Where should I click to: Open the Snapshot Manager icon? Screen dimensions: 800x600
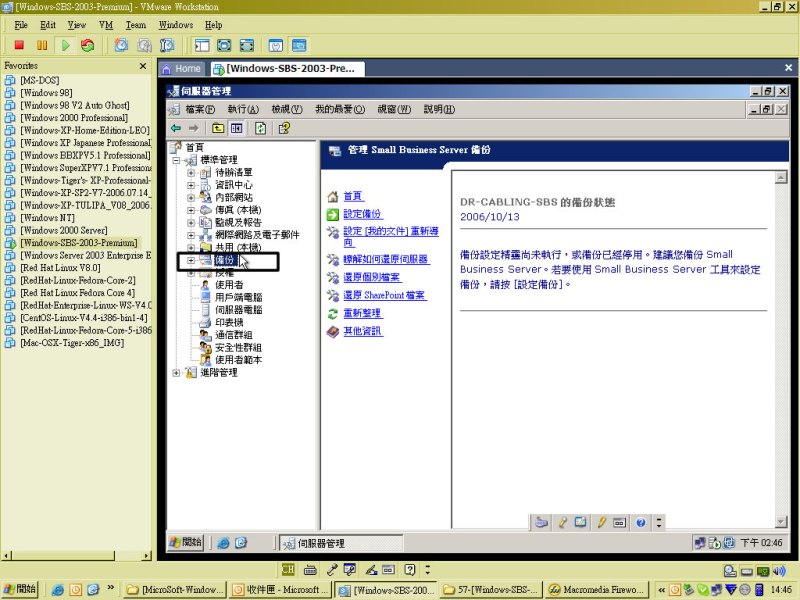click(x=167, y=45)
